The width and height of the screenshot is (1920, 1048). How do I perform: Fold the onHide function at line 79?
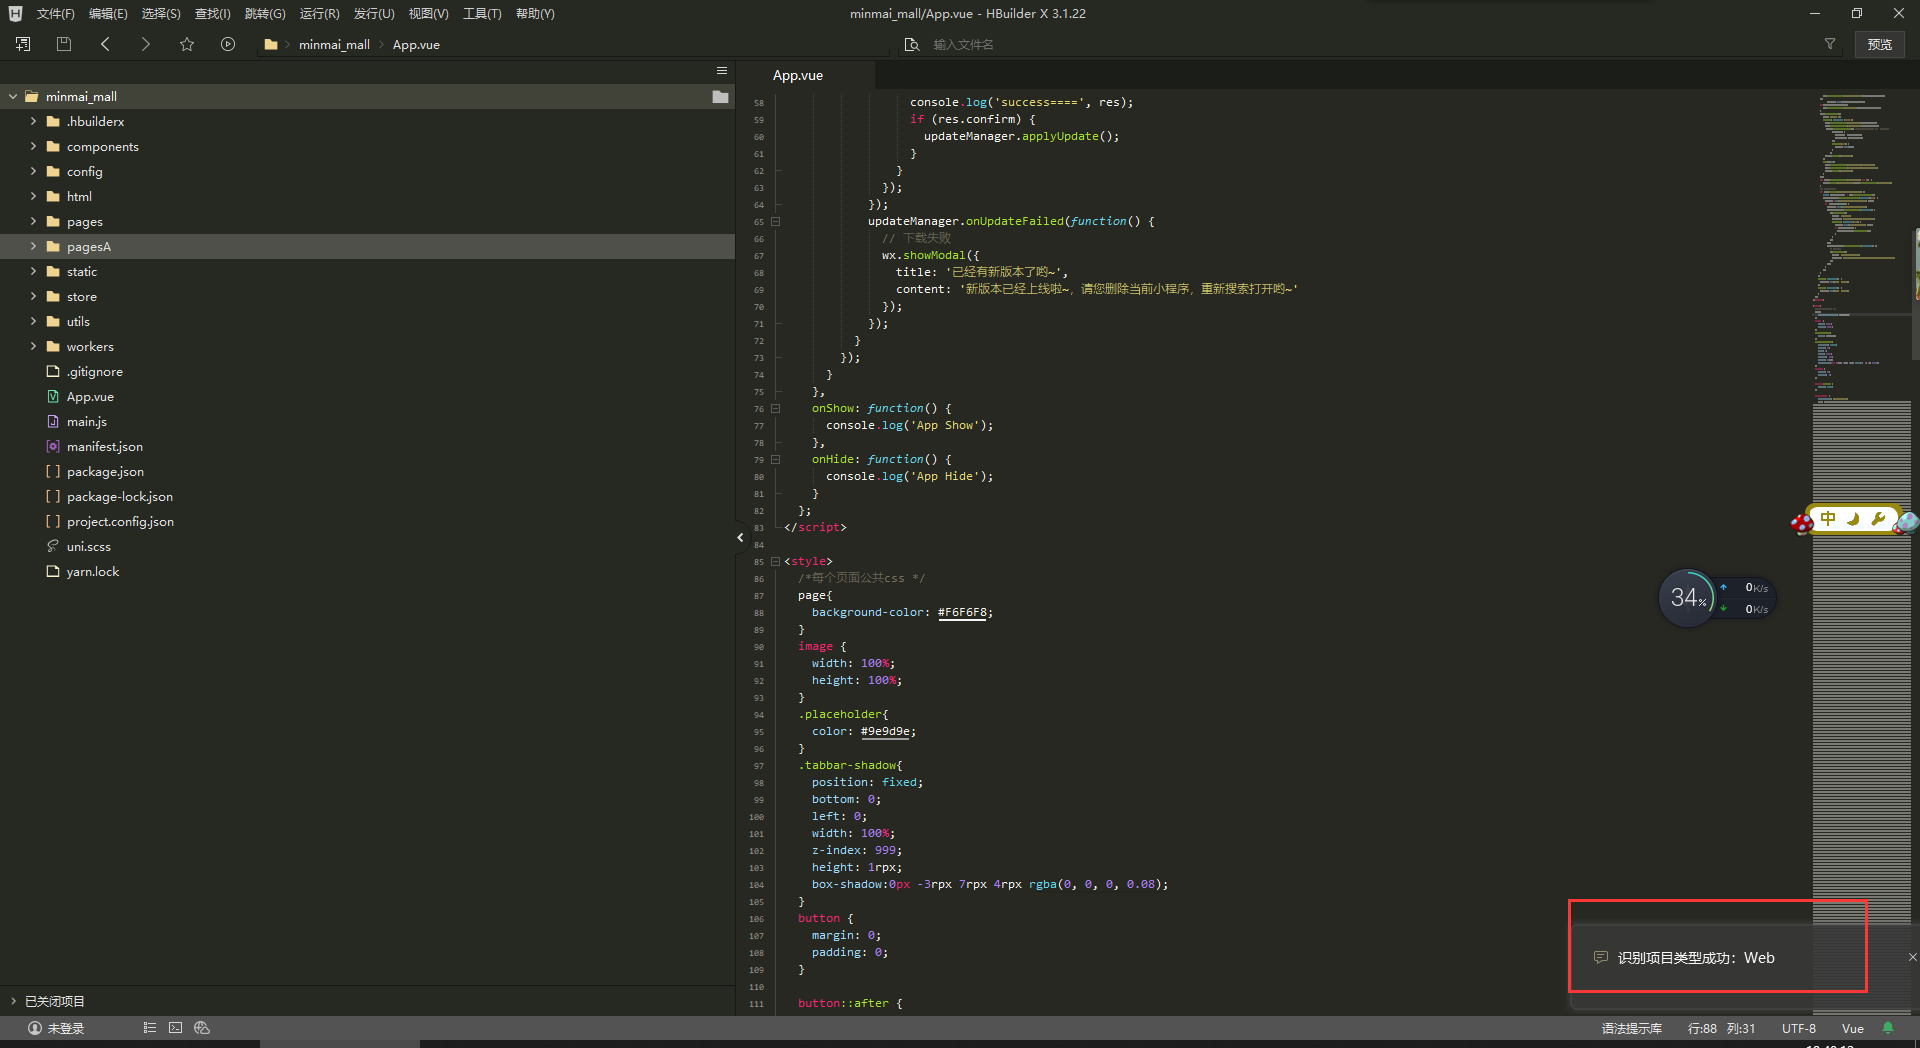775,460
